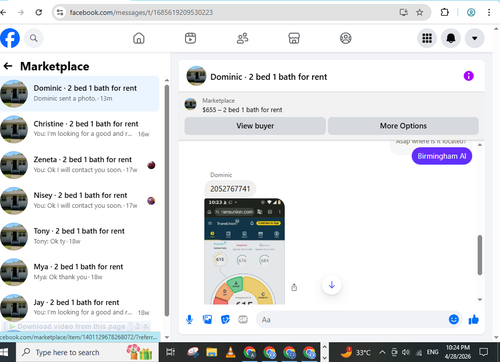Go to the Home feed icon
Screen dimensions: 500x362
click(139, 38)
